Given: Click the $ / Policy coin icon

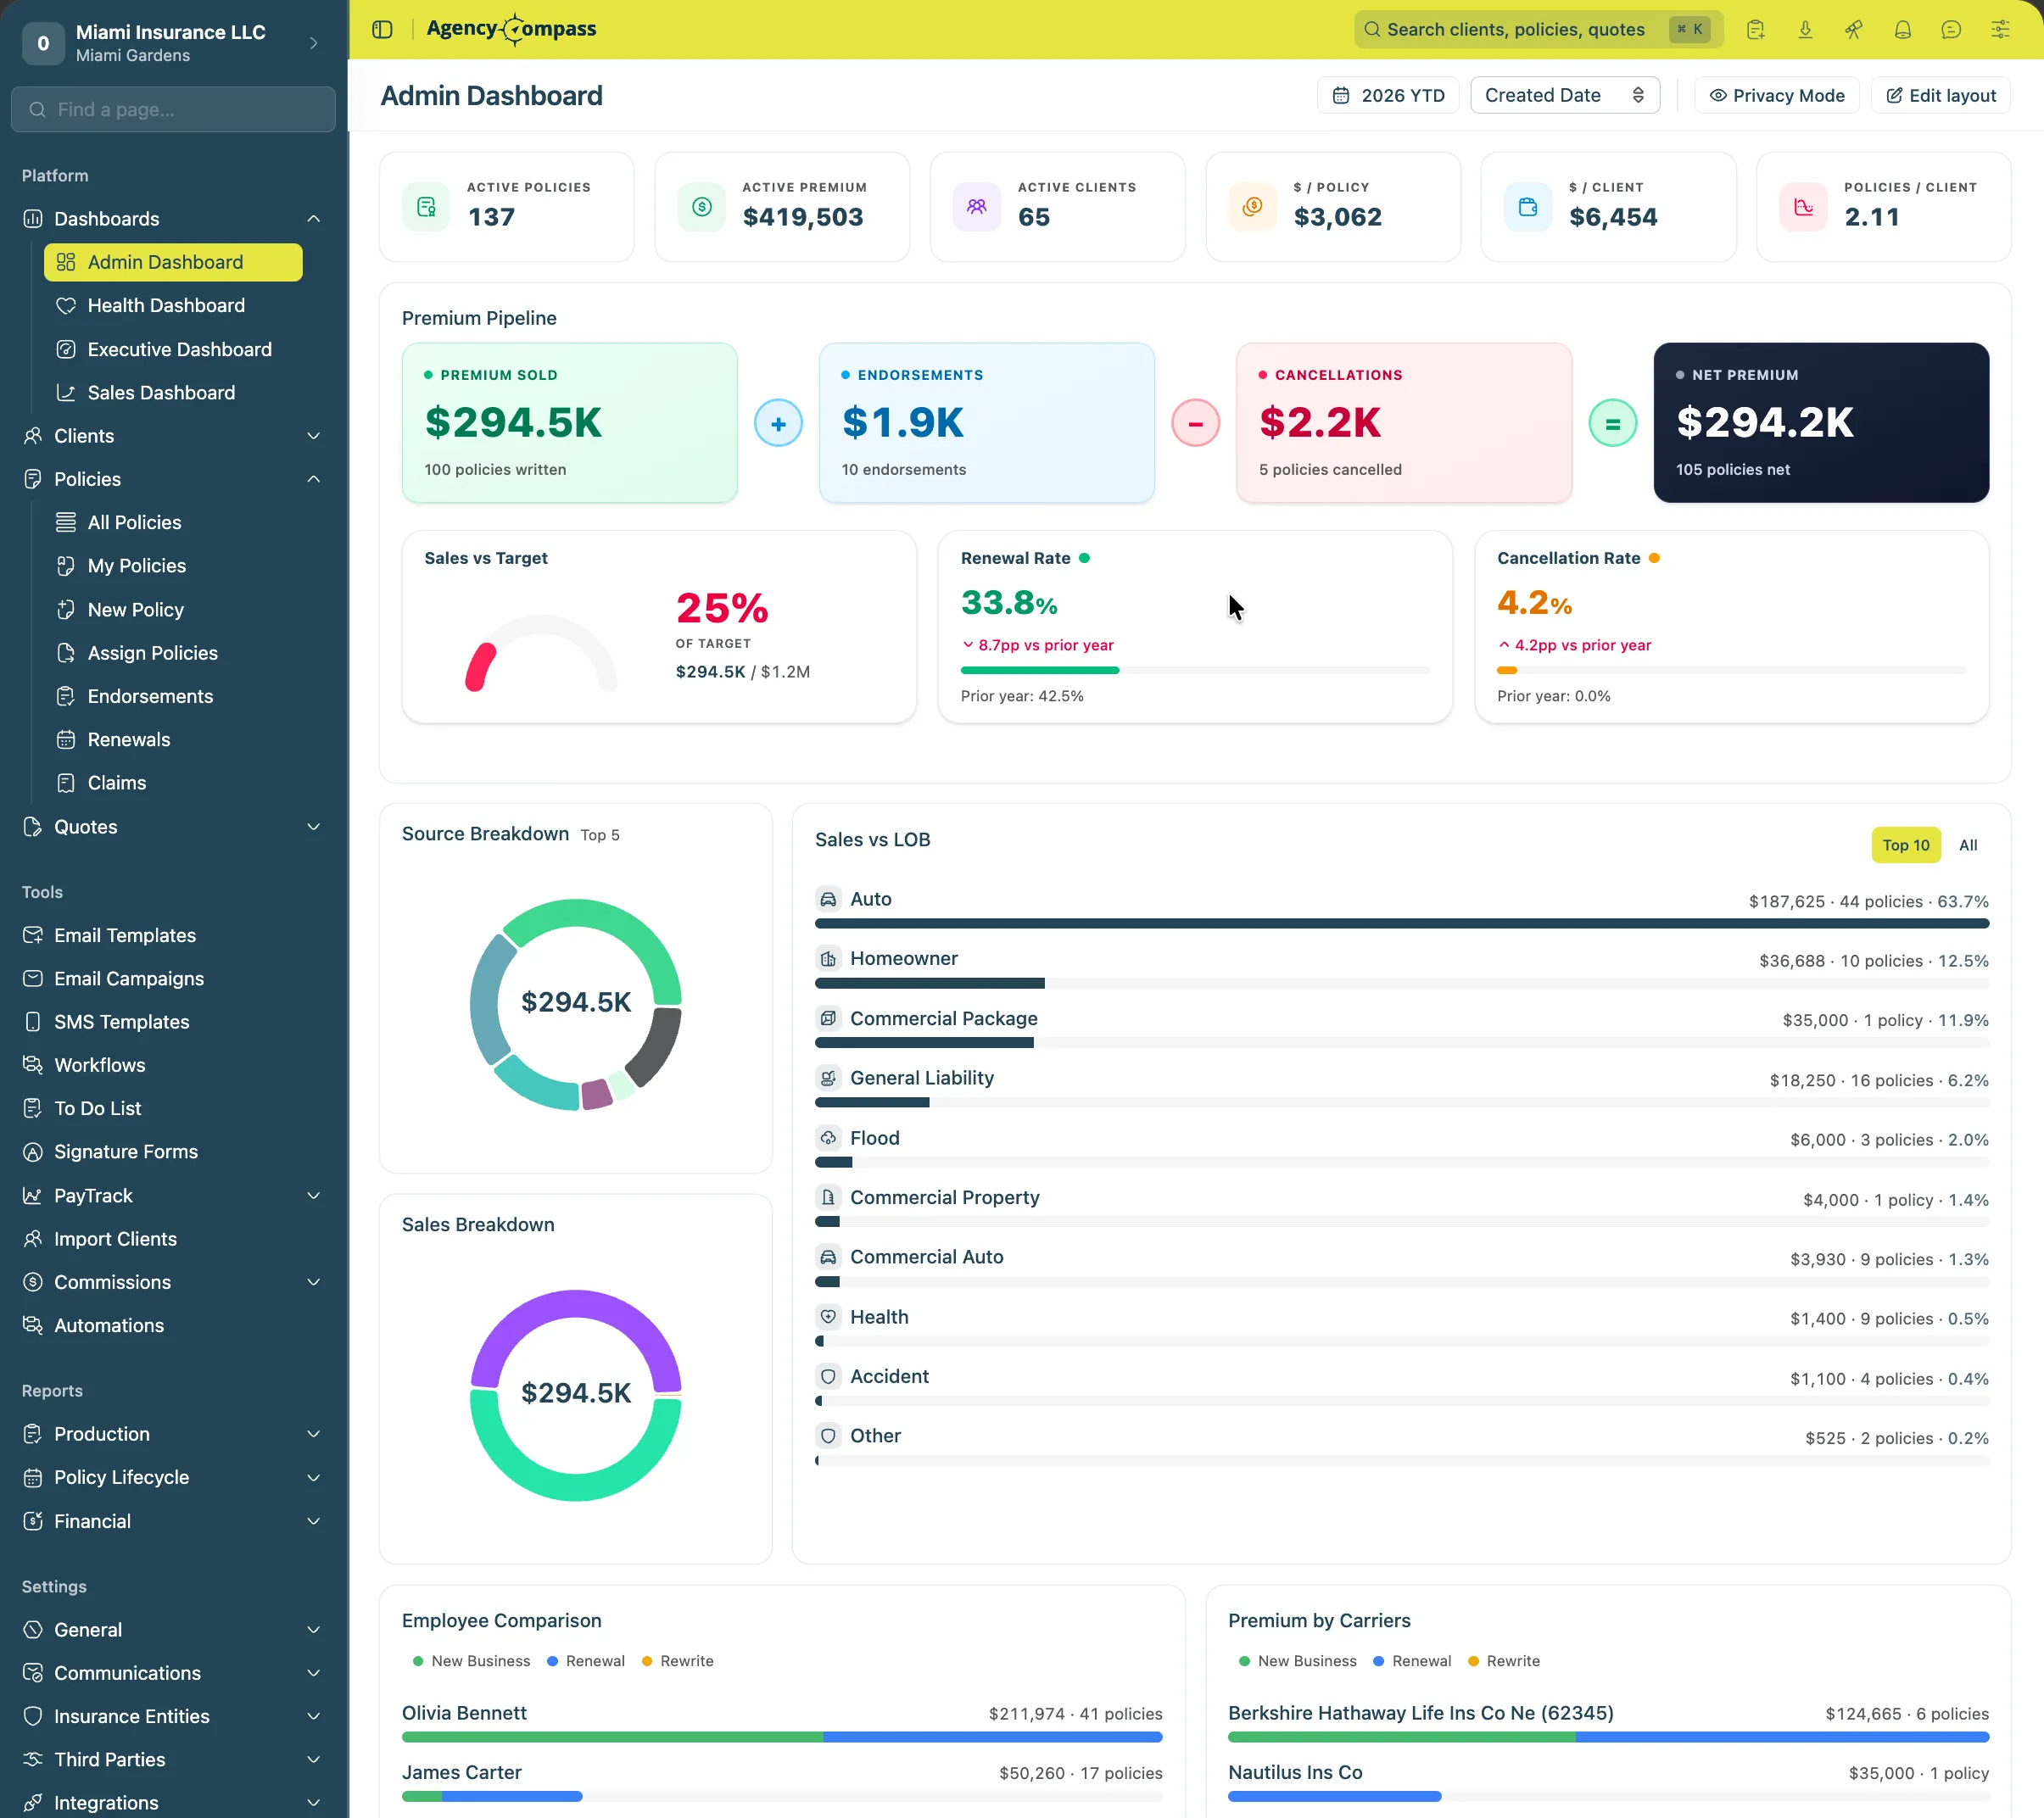Looking at the screenshot, I should [x=1253, y=207].
